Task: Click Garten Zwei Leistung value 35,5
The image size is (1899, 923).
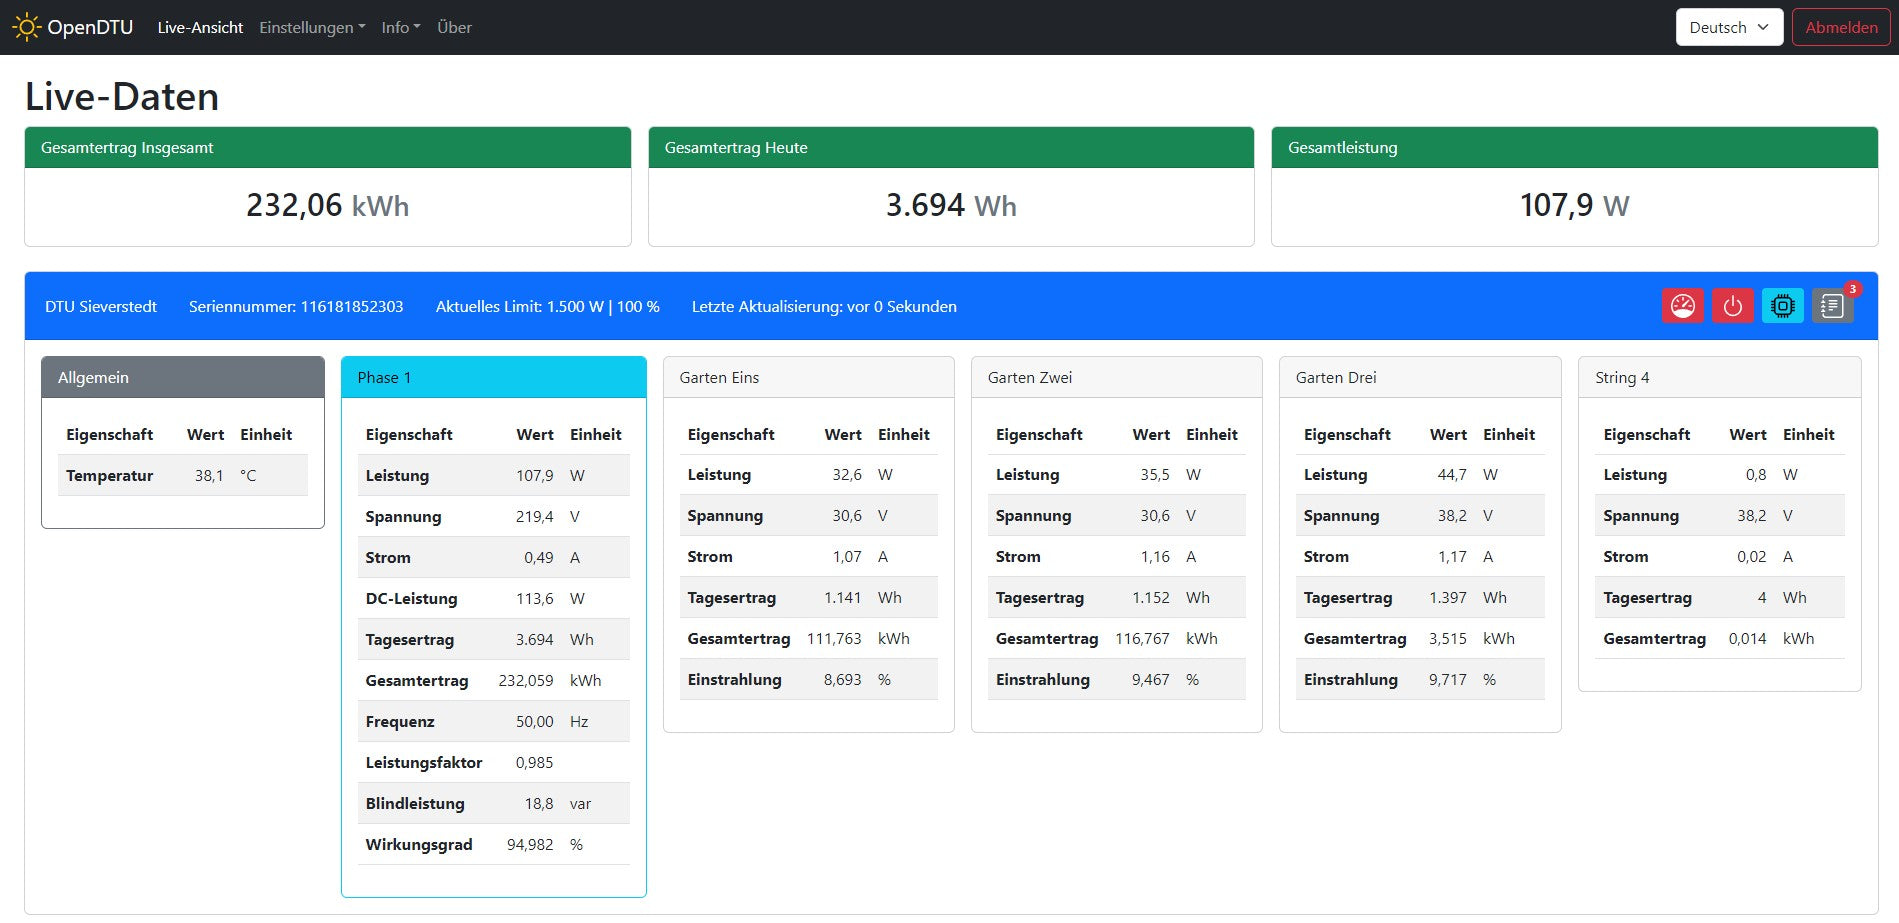Action: coord(1155,475)
